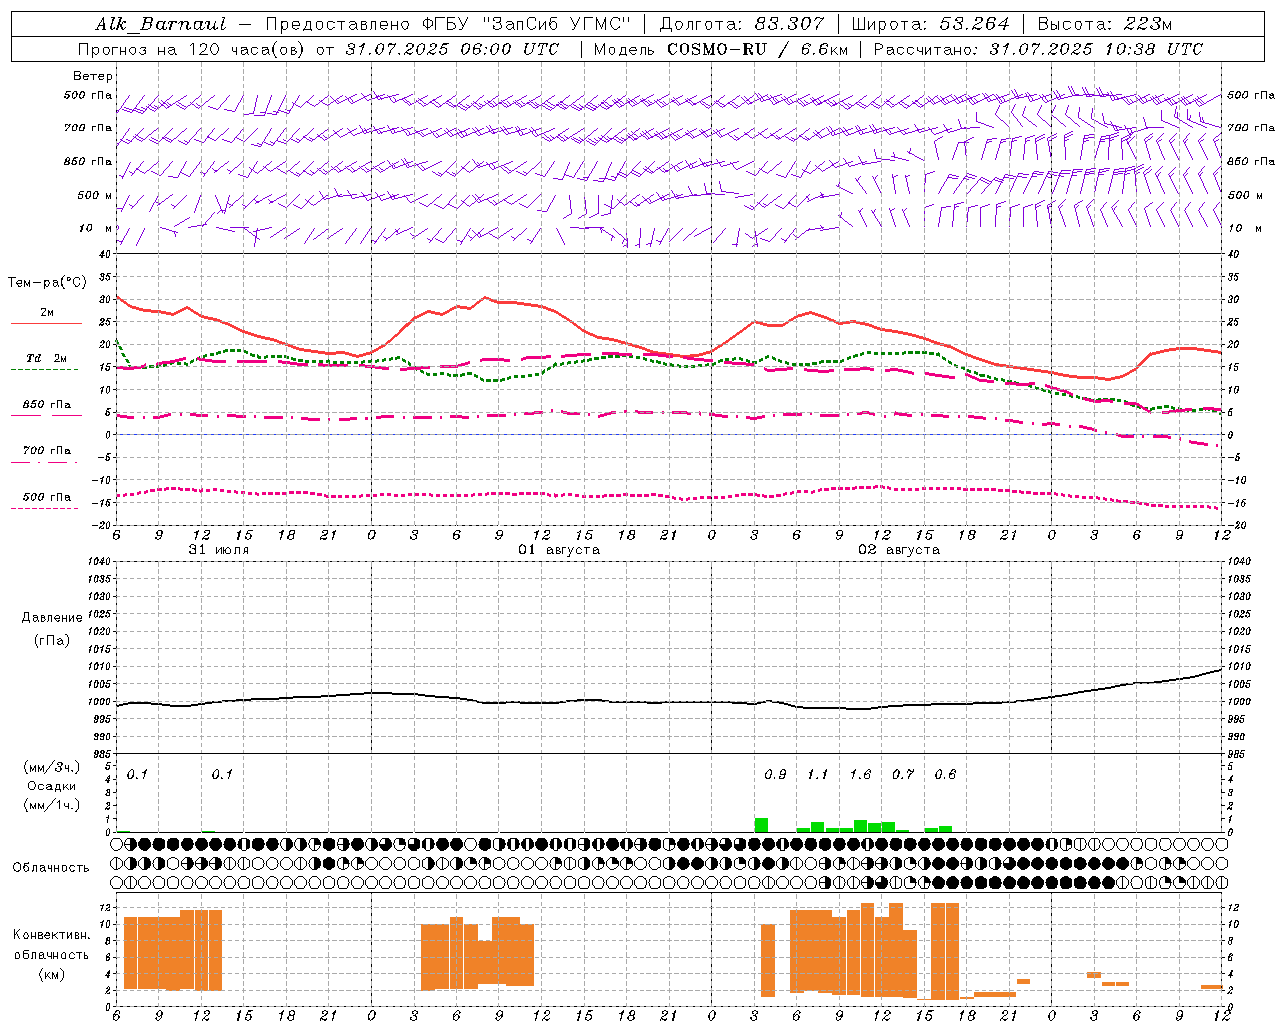Click the 1.1 precipitation value
The image size is (1280, 1024).
tap(818, 775)
